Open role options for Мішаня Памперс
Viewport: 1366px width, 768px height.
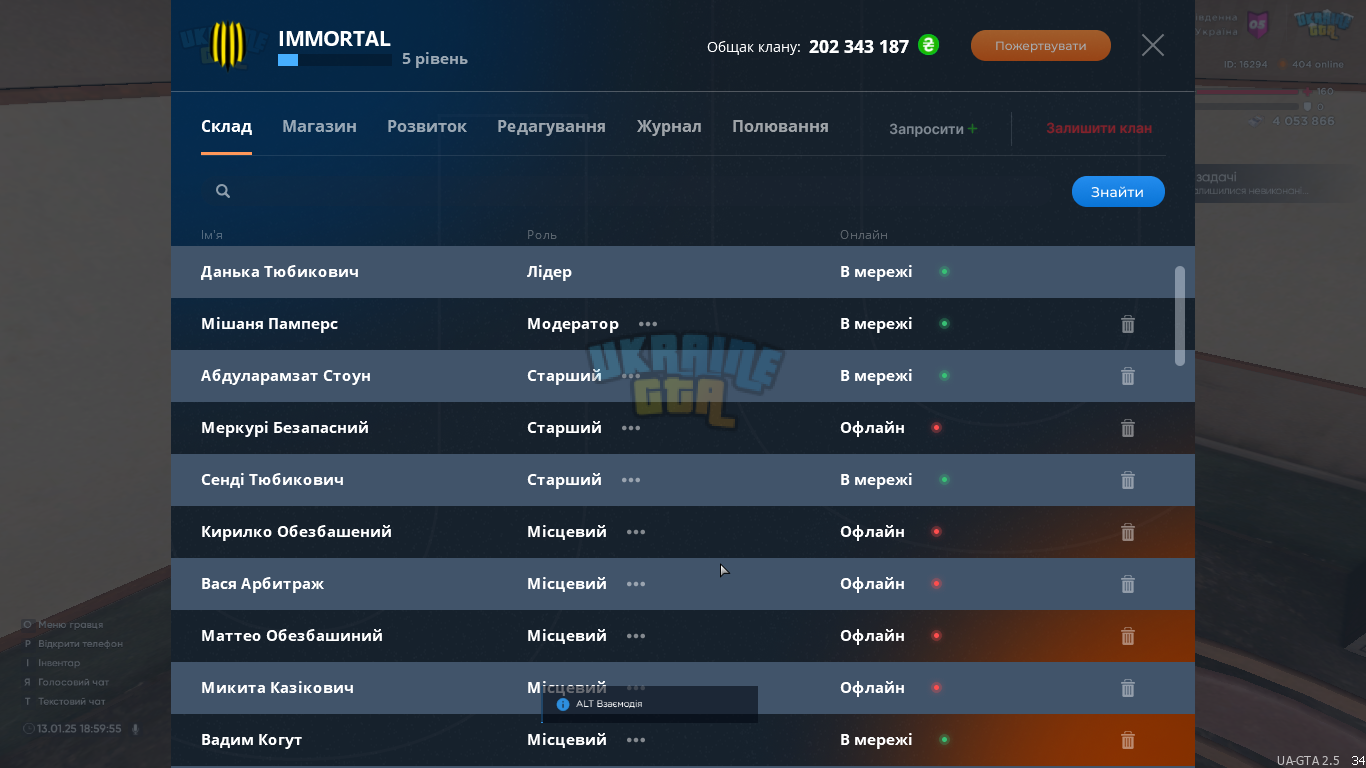[x=648, y=324]
